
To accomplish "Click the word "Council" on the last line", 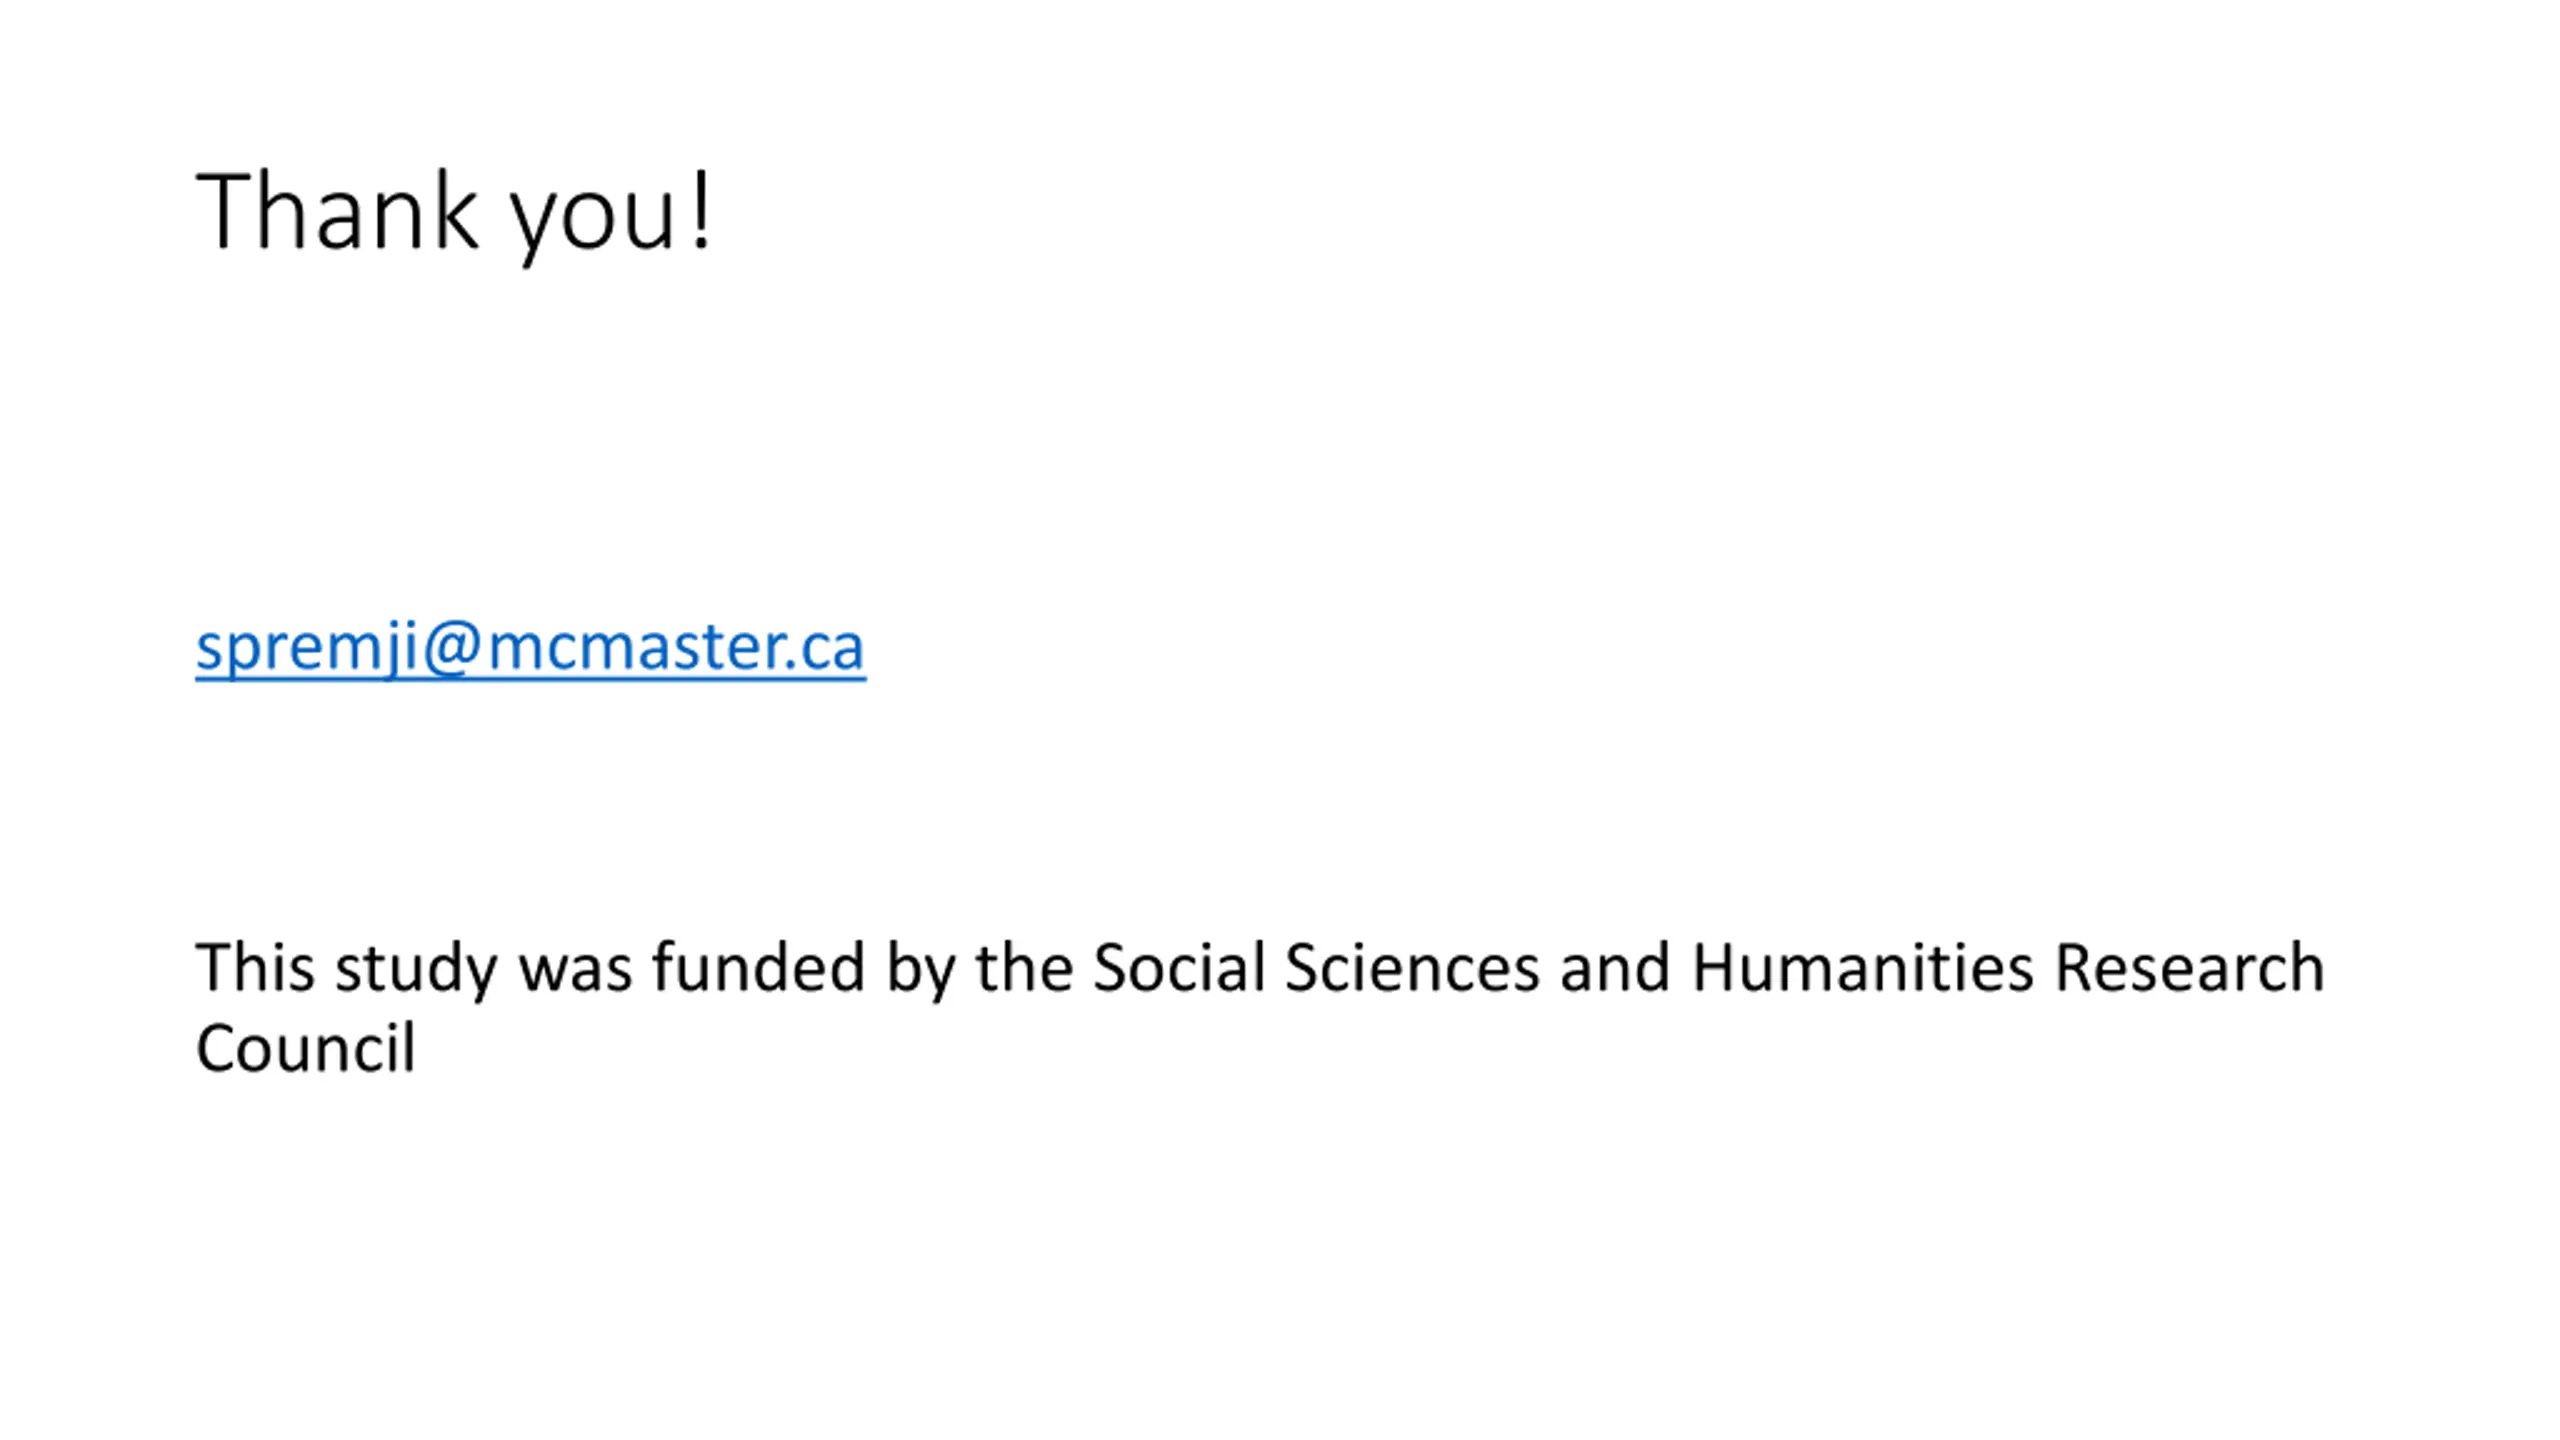I will [305, 1049].
